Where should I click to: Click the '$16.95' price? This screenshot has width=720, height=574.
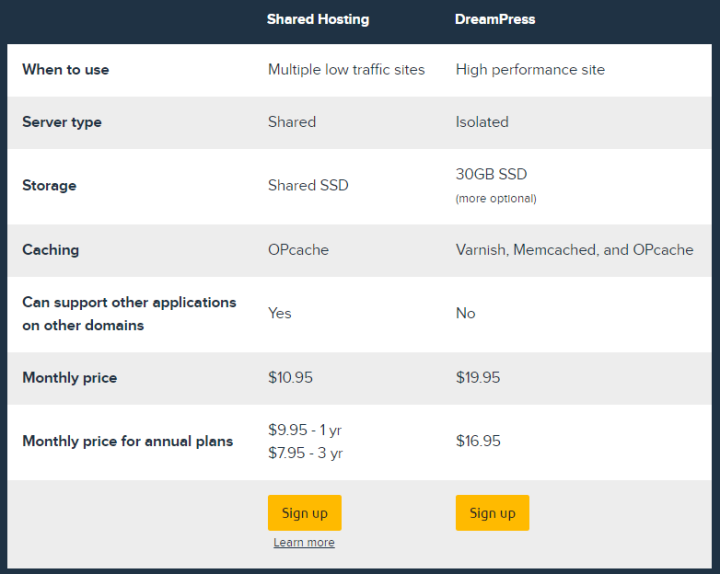[478, 441]
